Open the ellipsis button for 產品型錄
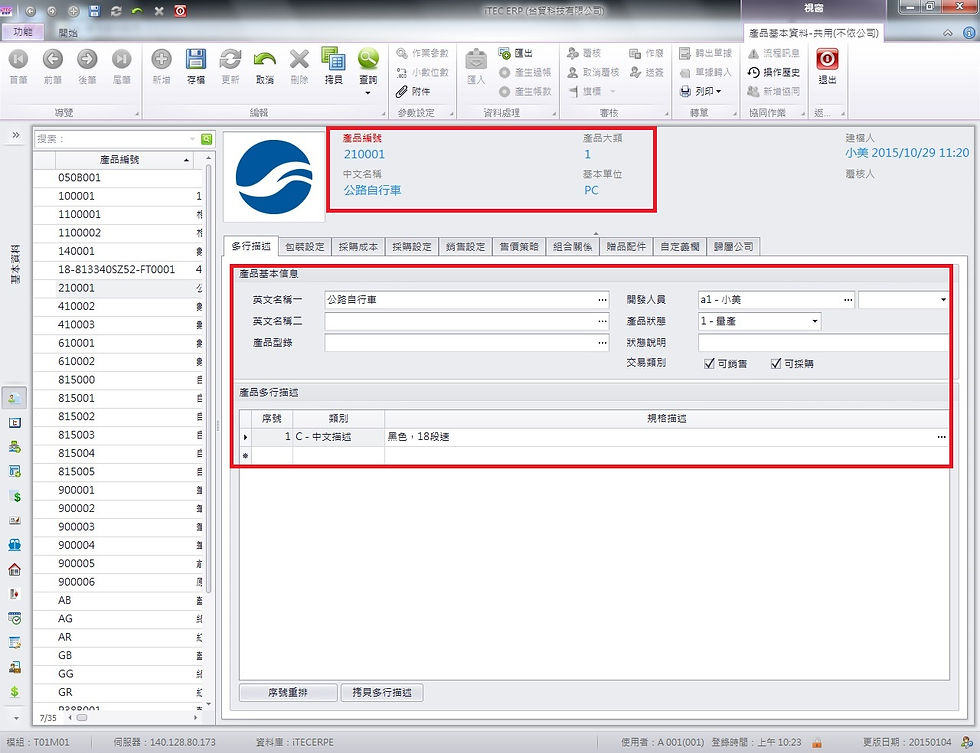980x753 pixels. pos(602,342)
